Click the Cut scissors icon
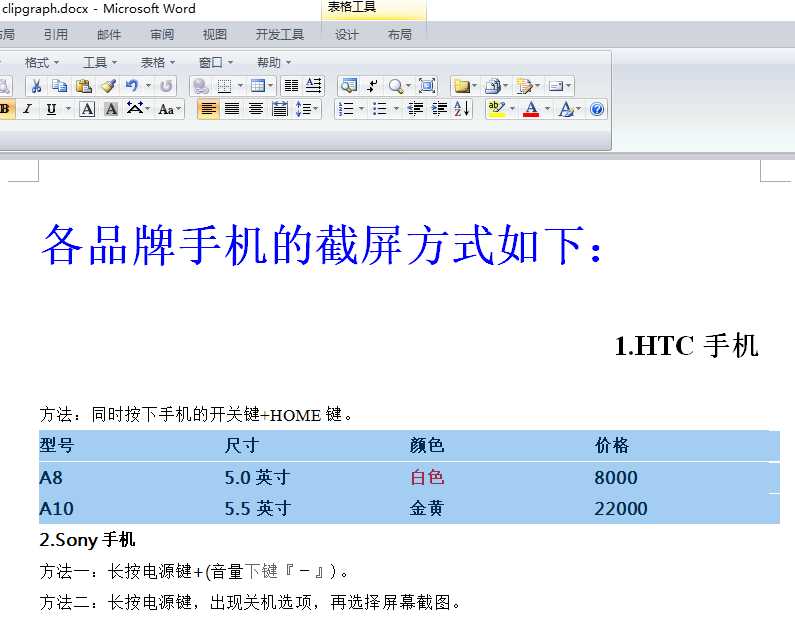Image resolution: width=795 pixels, height=637 pixels. (36, 86)
